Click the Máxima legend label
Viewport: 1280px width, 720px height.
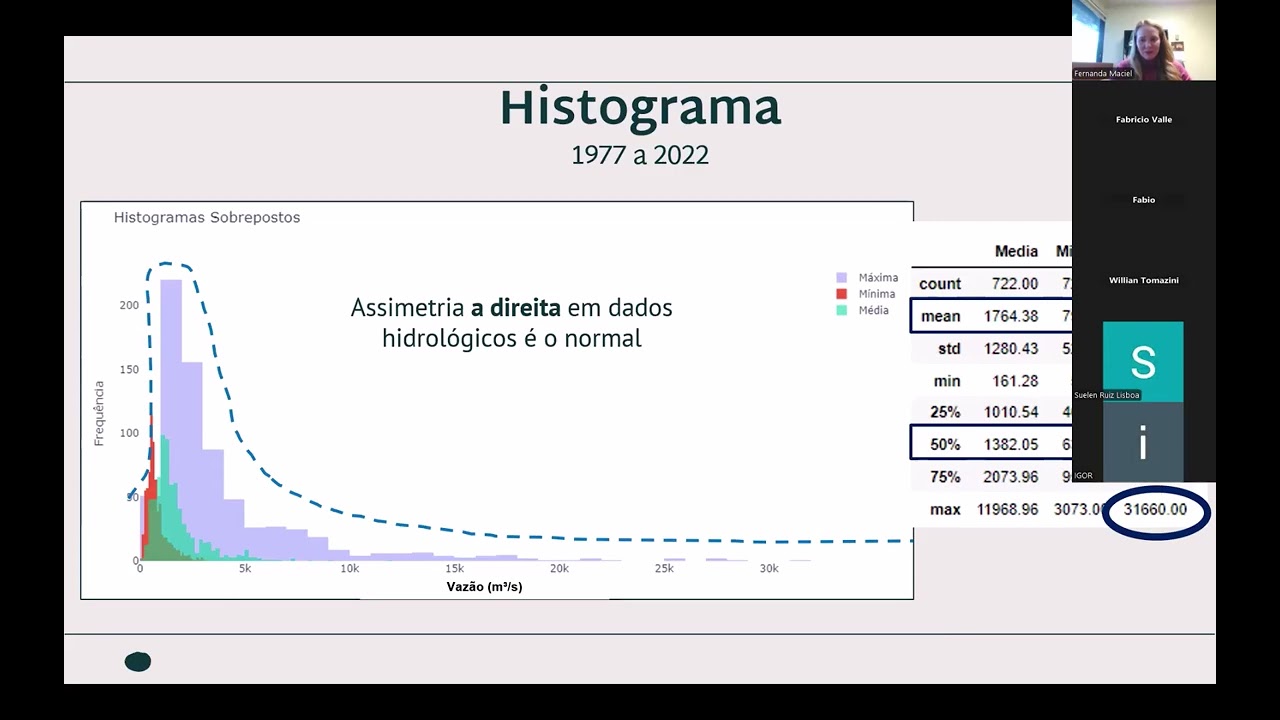tap(878, 278)
